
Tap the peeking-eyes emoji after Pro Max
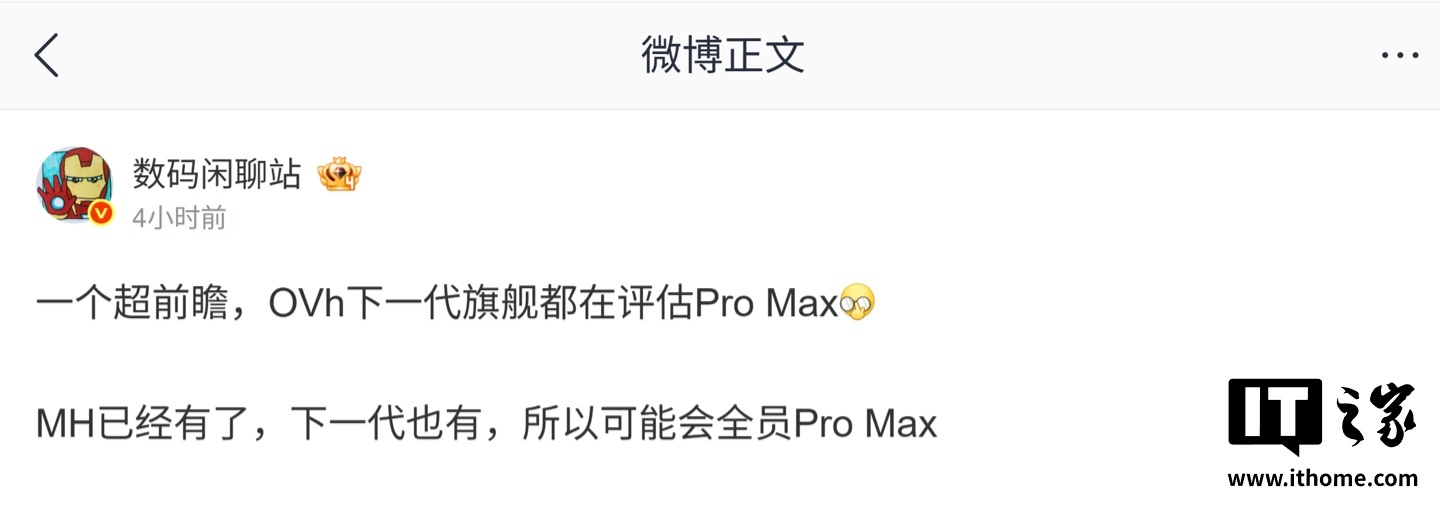click(x=857, y=302)
